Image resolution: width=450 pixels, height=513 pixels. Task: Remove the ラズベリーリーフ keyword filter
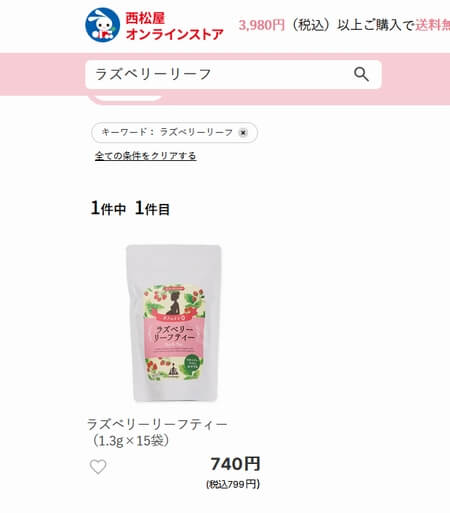[x=243, y=133]
